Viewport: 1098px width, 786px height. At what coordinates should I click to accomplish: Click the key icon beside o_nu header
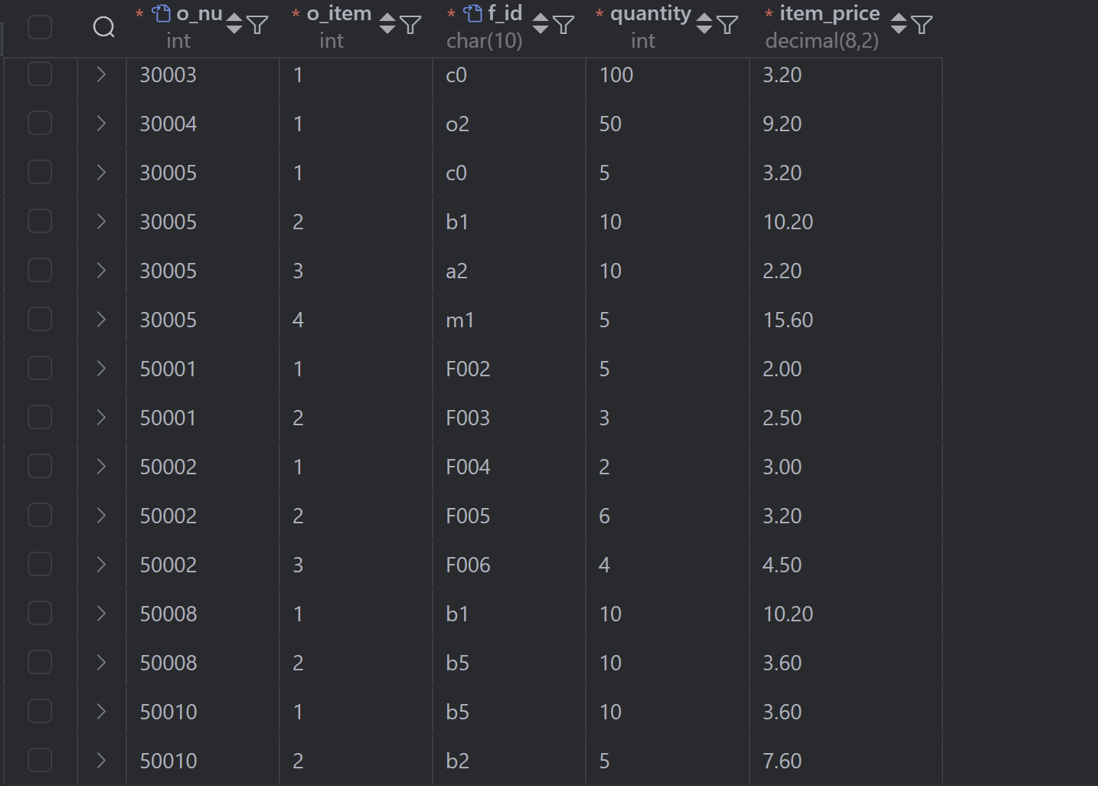click(162, 13)
